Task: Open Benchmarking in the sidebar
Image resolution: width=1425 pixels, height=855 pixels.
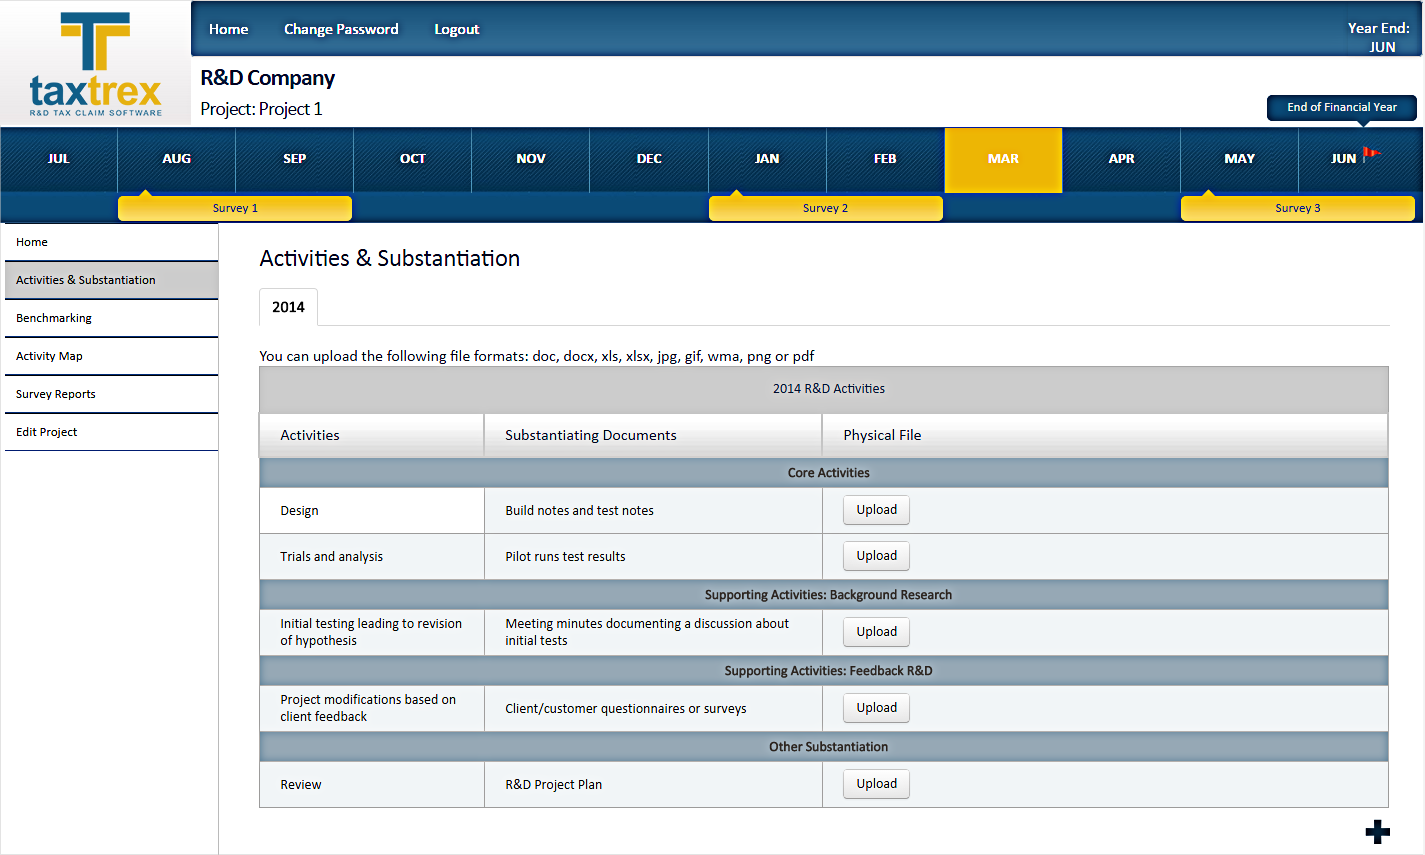Action: click(x=54, y=318)
